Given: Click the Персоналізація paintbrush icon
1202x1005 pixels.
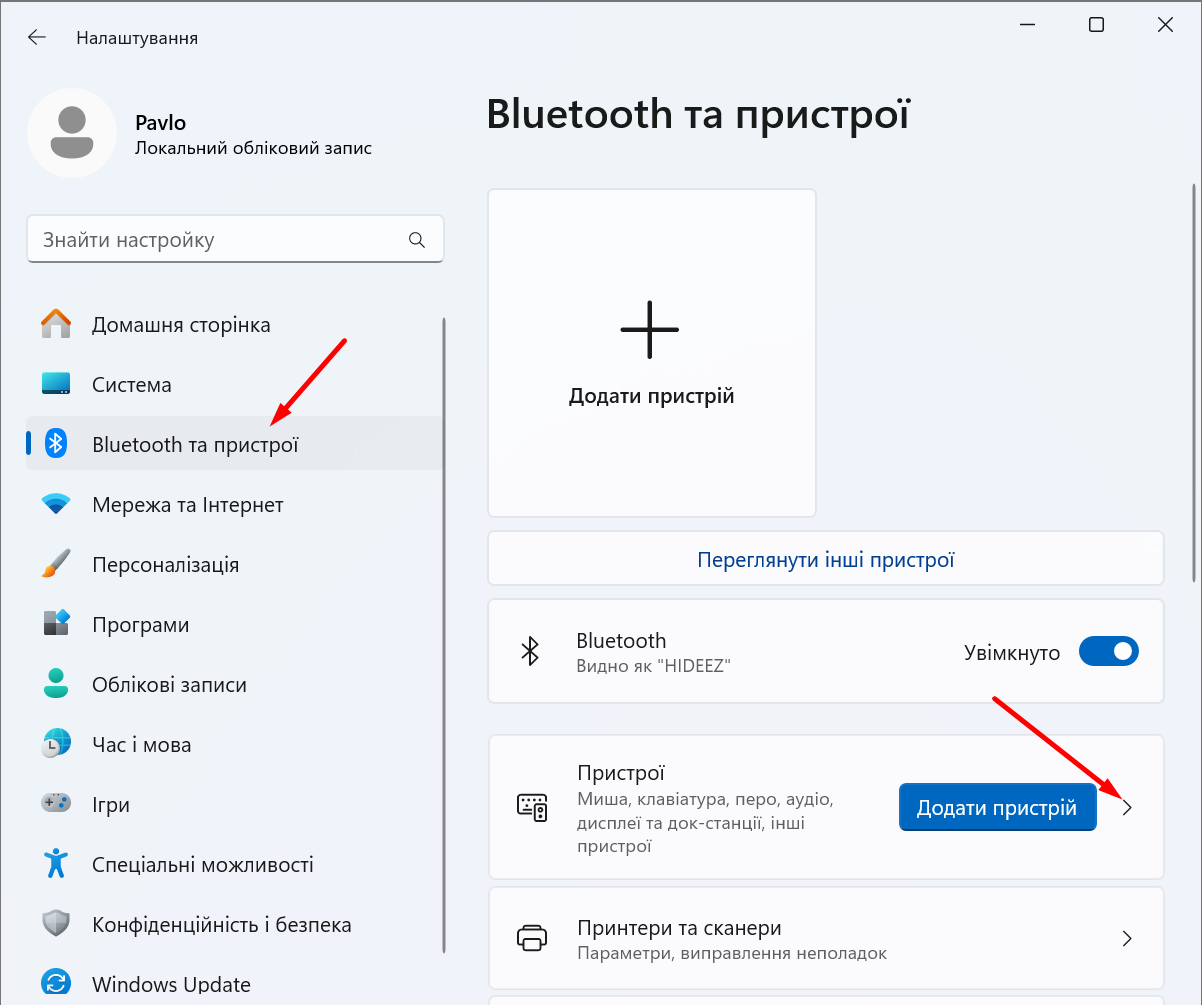Looking at the screenshot, I should pyautogui.click(x=56, y=565).
